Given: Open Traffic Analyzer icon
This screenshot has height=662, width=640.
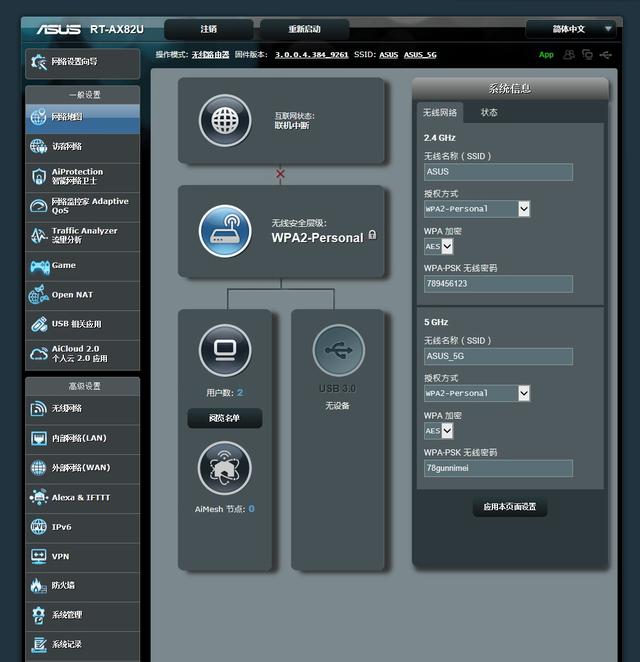Looking at the screenshot, I should [x=38, y=236].
